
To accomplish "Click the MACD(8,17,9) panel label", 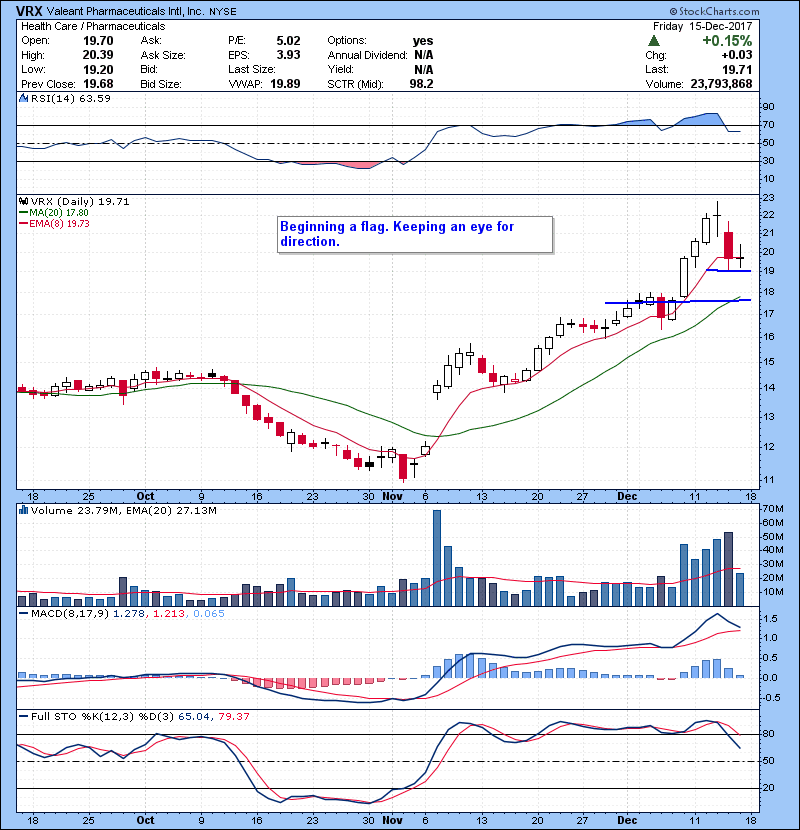I will click(x=70, y=614).
